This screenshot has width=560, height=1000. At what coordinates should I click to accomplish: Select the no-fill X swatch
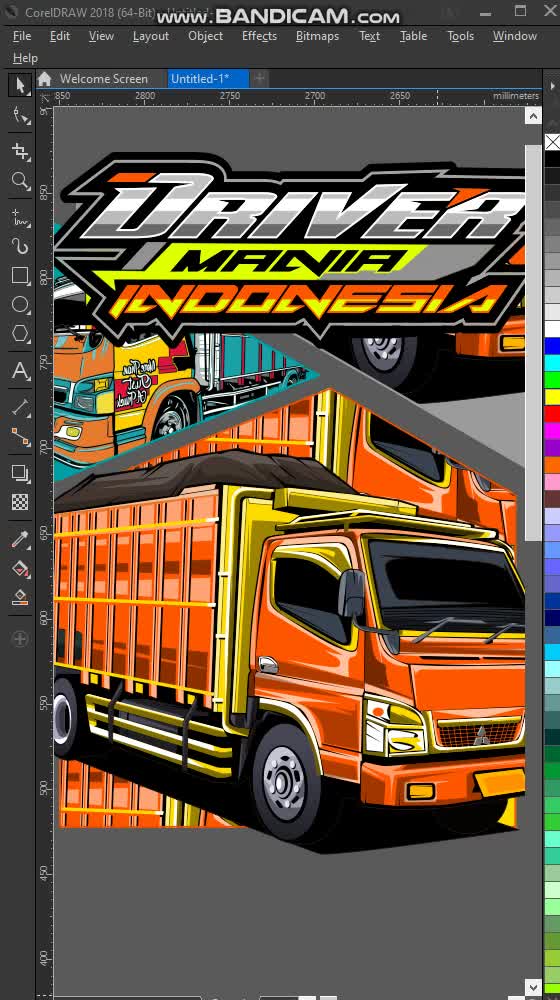point(552,142)
